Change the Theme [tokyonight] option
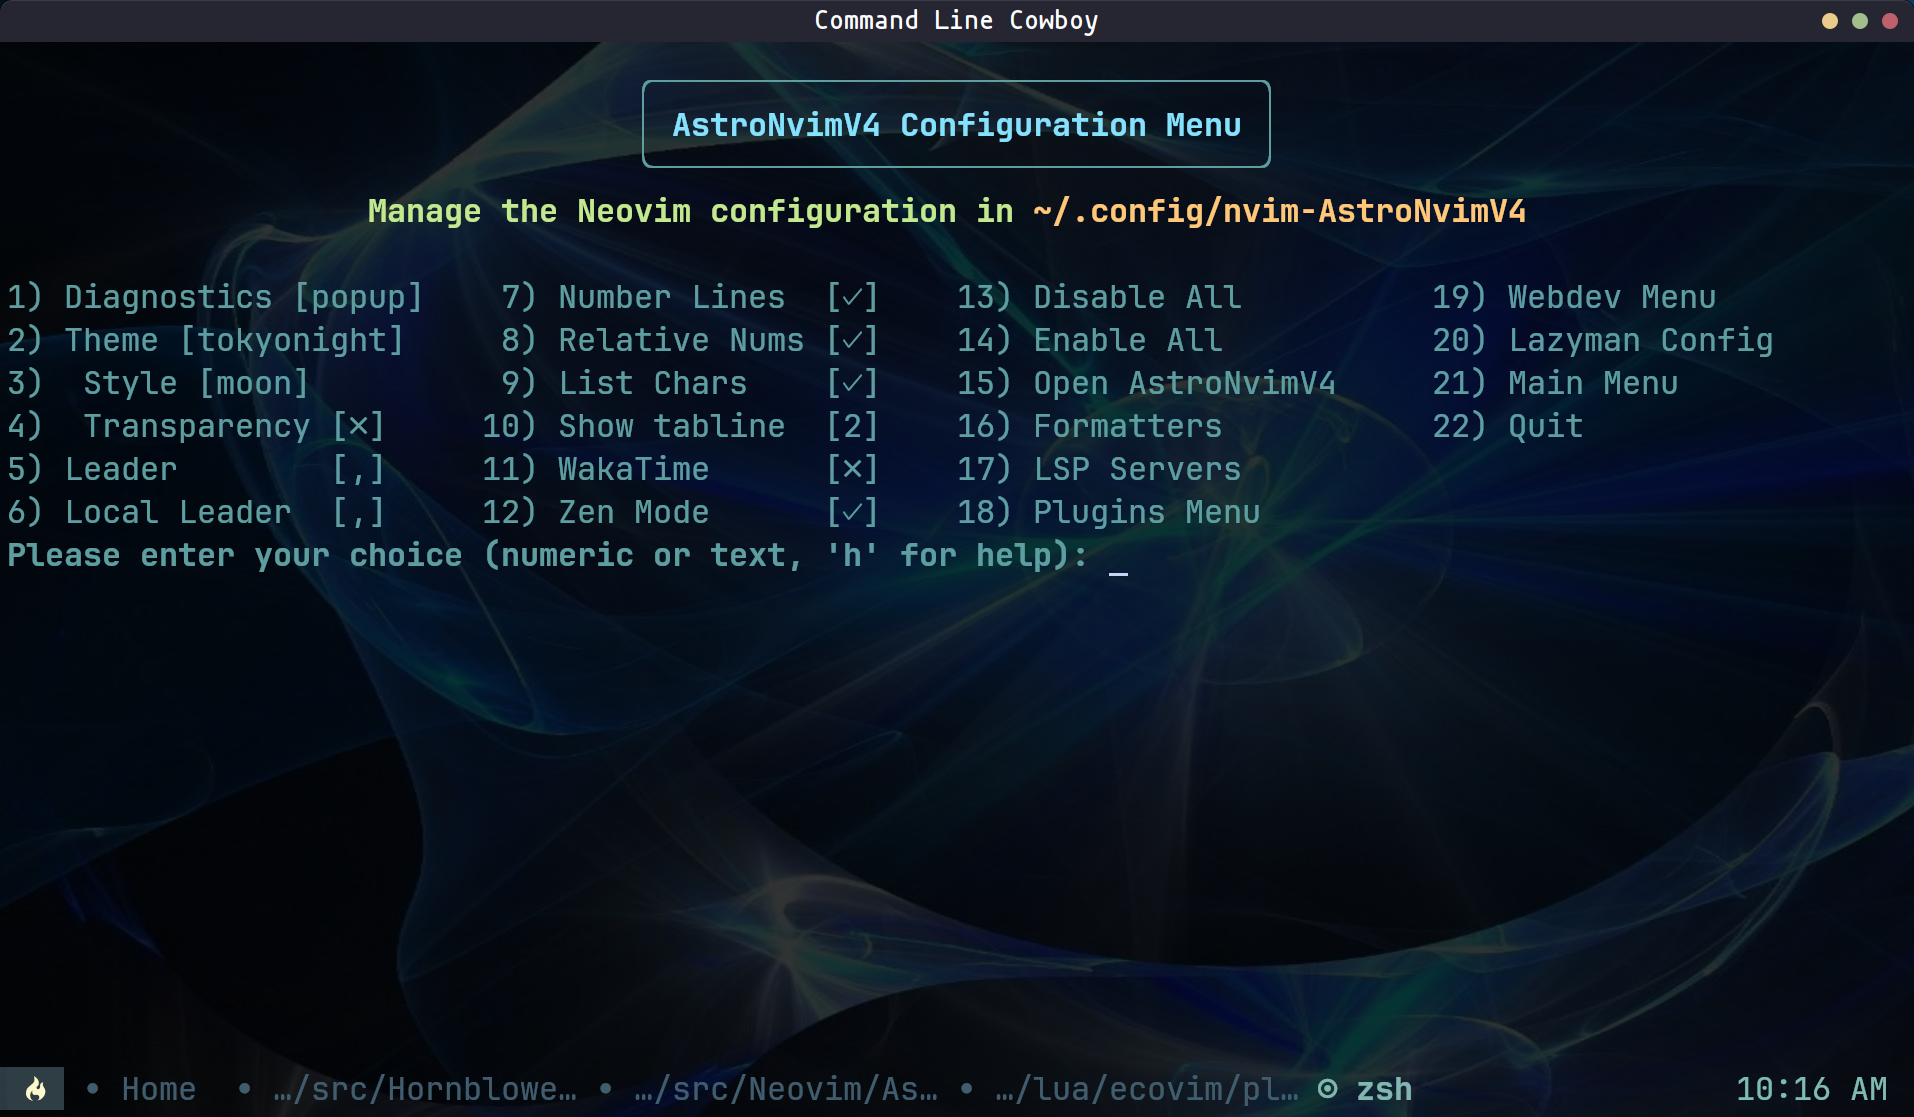1914x1117 pixels. click(x=292, y=340)
